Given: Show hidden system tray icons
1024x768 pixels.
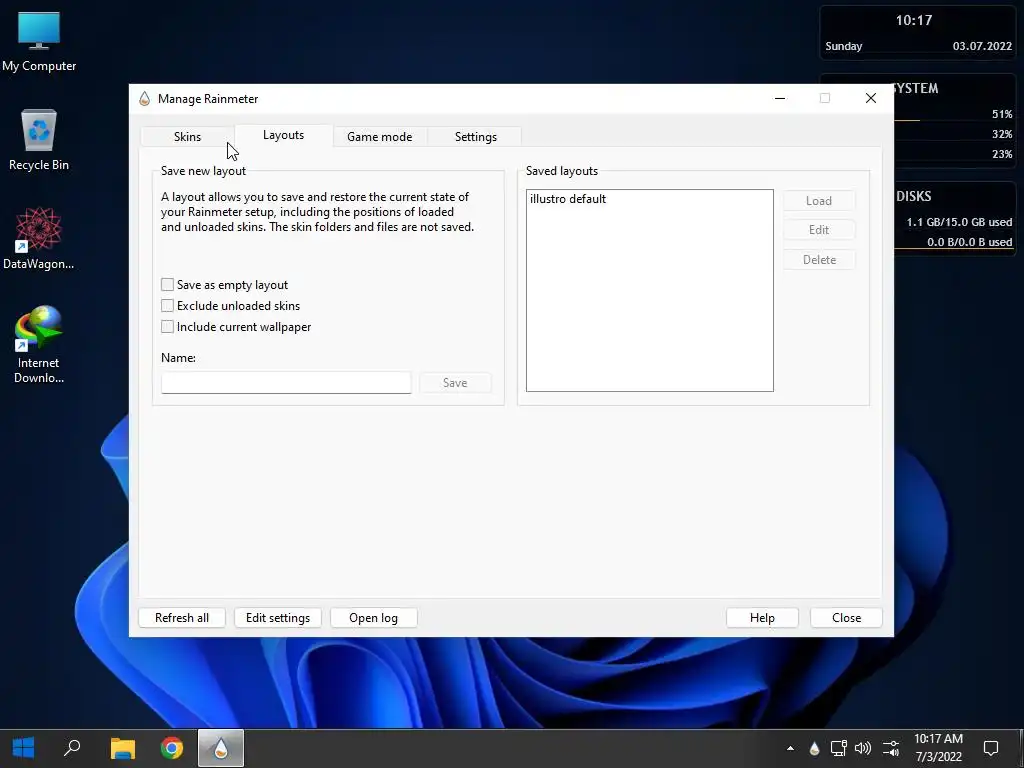Looking at the screenshot, I should [x=790, y=748].
